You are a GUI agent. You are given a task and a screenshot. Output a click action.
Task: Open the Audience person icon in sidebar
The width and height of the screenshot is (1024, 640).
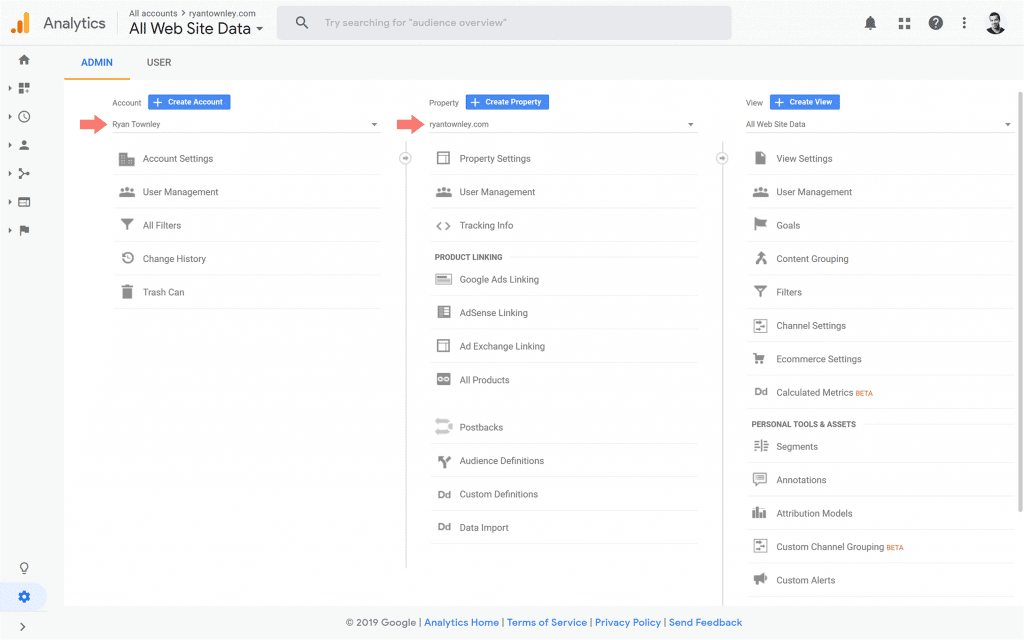point(24,145)
